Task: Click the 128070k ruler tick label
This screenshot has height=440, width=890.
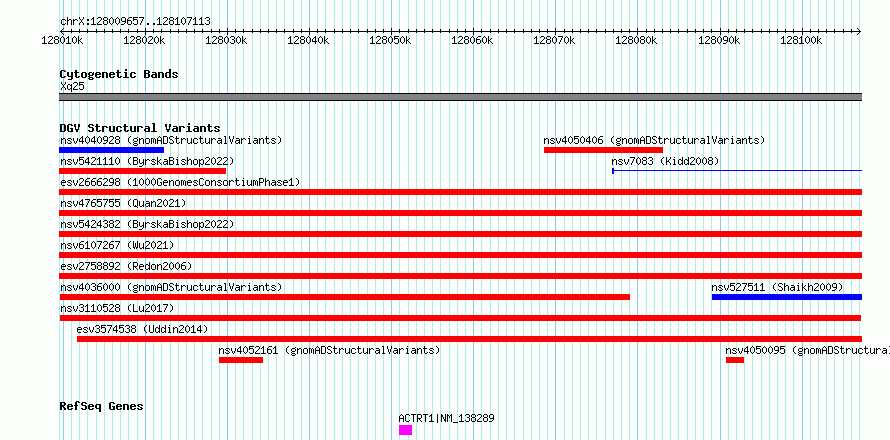Action: (x=555, y=40)
